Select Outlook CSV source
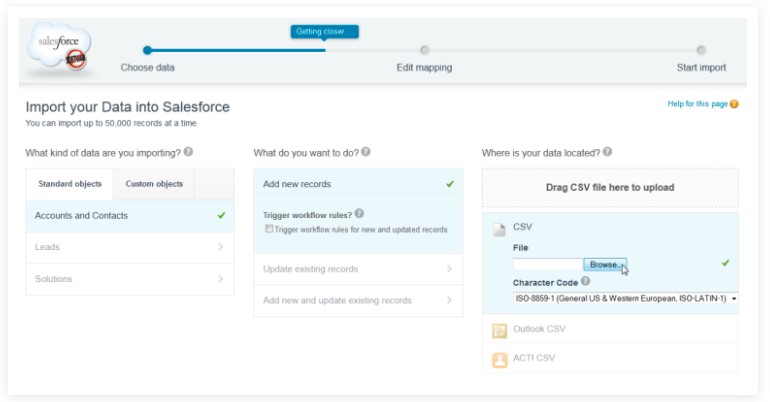The width and height of the screenshot is (770, 402). pyautogui.click(x=610, y=329)
